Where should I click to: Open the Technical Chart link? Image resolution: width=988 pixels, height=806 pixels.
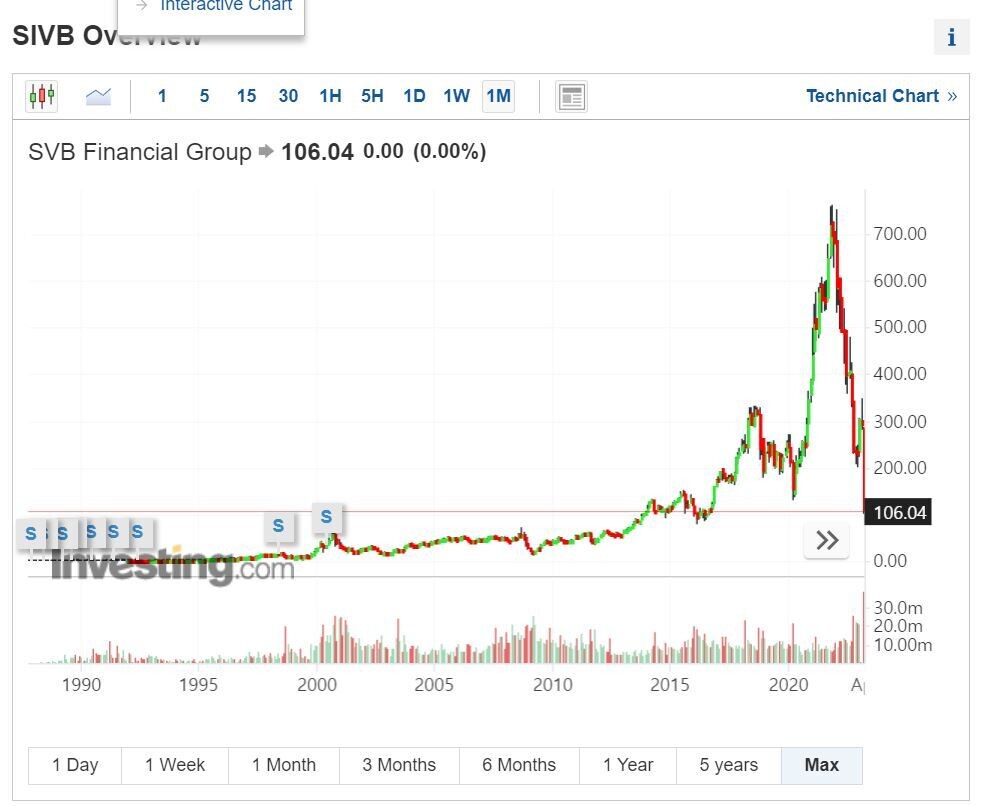pos(880,96)
